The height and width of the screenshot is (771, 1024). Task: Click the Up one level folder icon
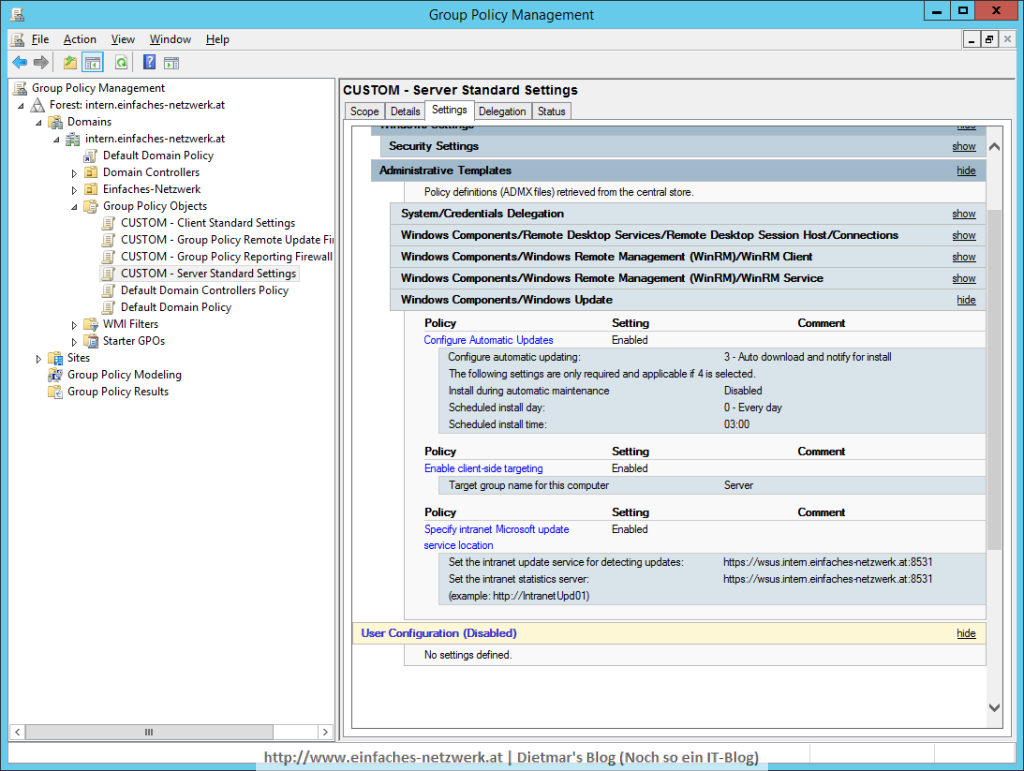pyautogui.click(x=69, y=62)
